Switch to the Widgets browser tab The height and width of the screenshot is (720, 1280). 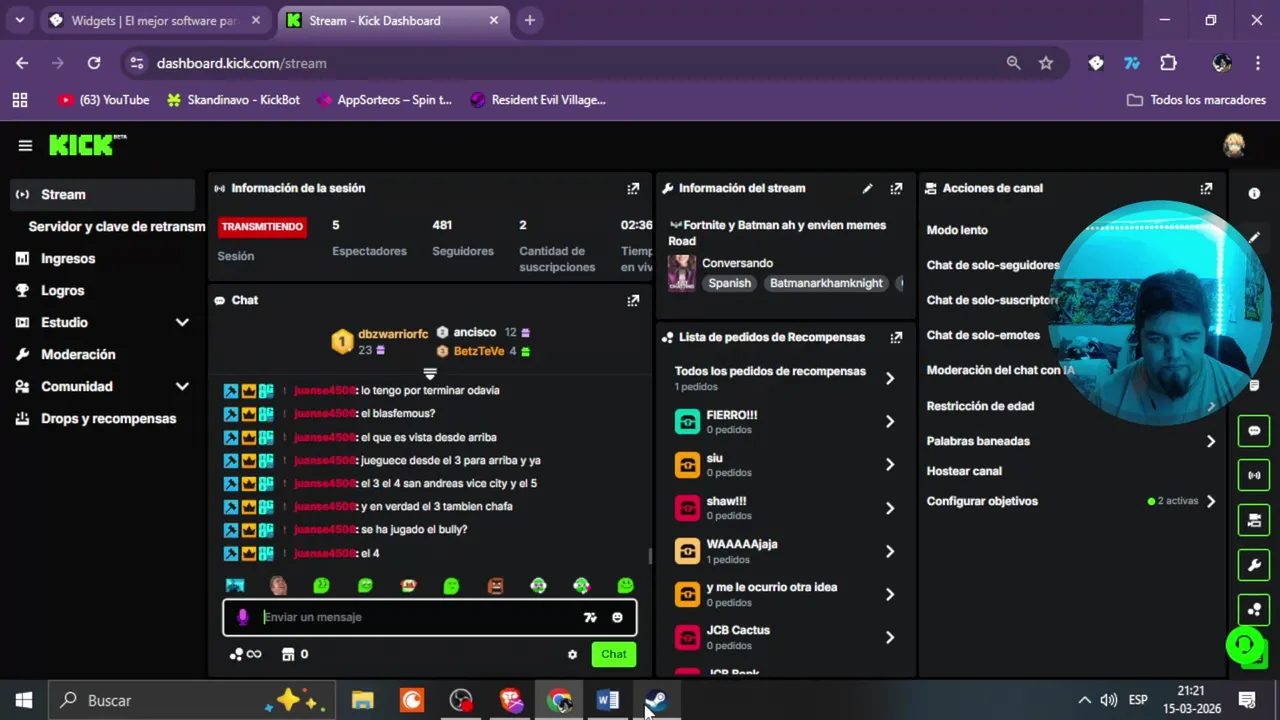[155, 20]
